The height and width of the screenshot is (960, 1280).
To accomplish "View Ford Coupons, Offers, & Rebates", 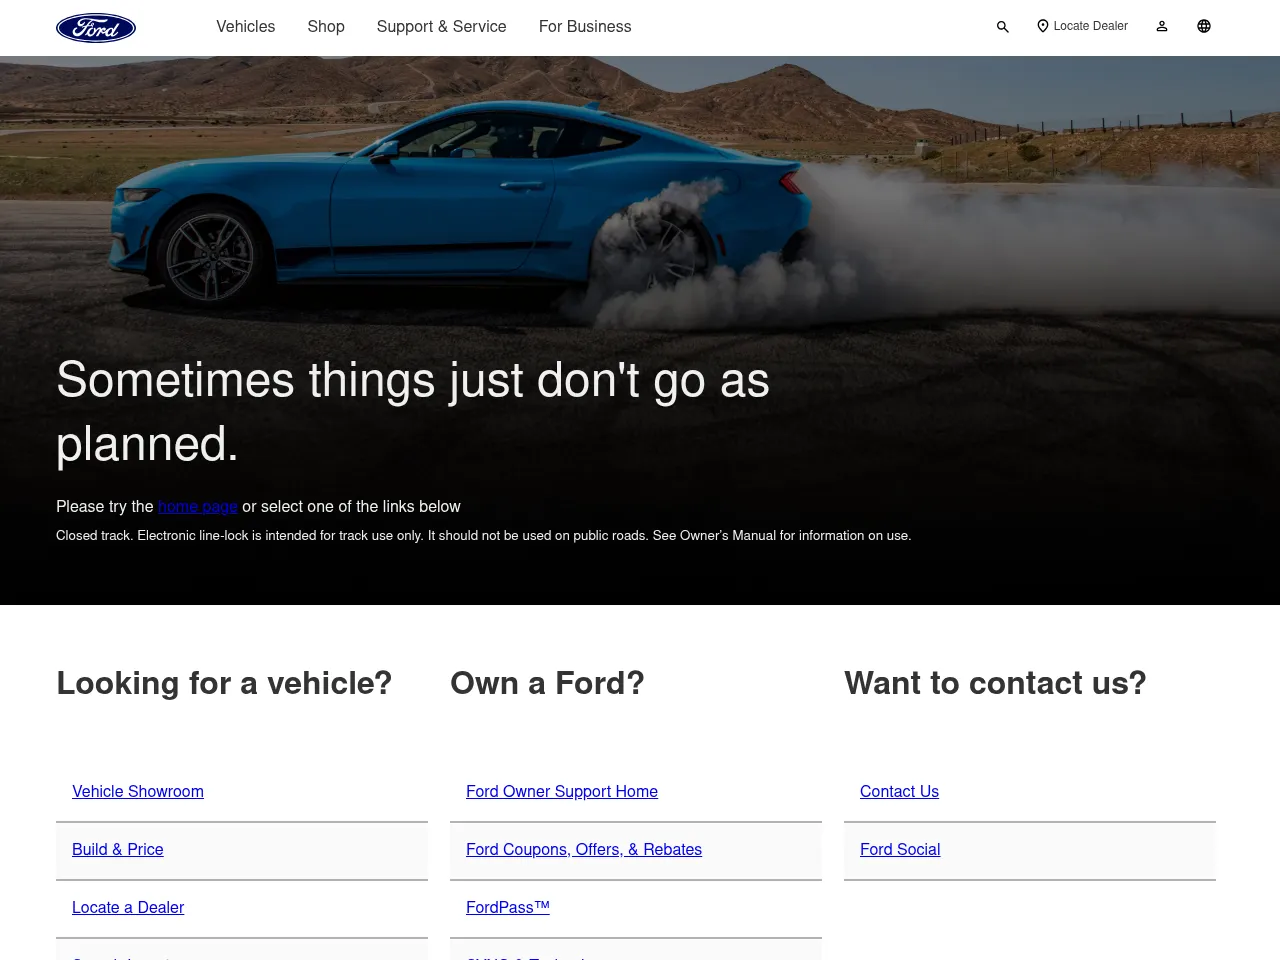I will click(x=584, y=850).
